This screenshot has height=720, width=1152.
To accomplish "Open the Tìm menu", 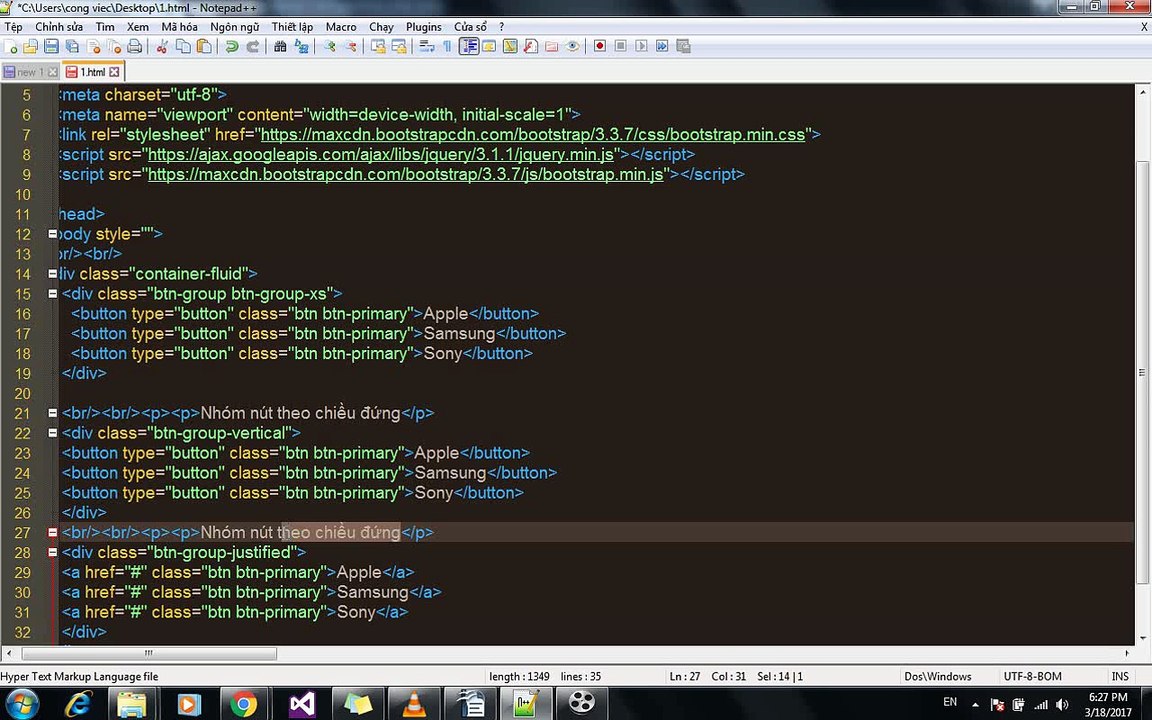I will click(x=105, y=26).
